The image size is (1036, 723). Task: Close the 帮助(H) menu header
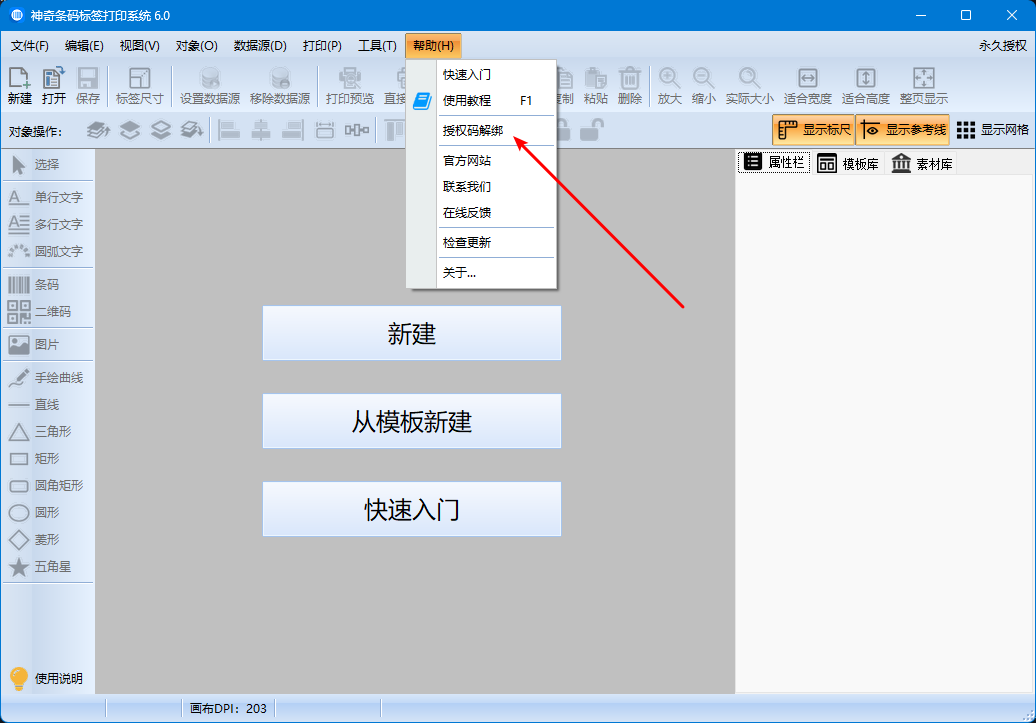coord(433,46)
